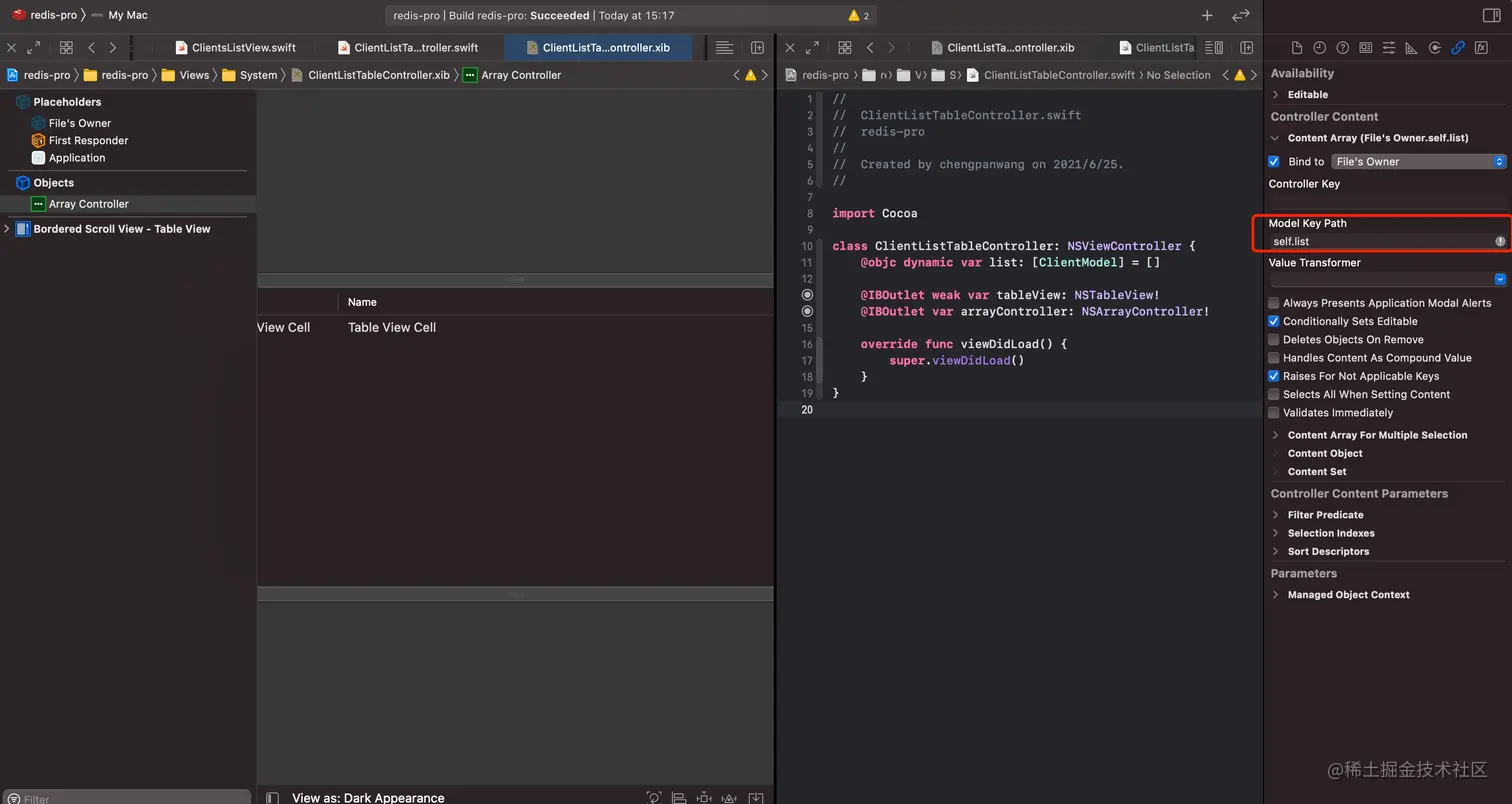This screenshot has height=804, width=1512.
Task: Open the Bind to File's Owner dropdown
Action: [1418, 161]
